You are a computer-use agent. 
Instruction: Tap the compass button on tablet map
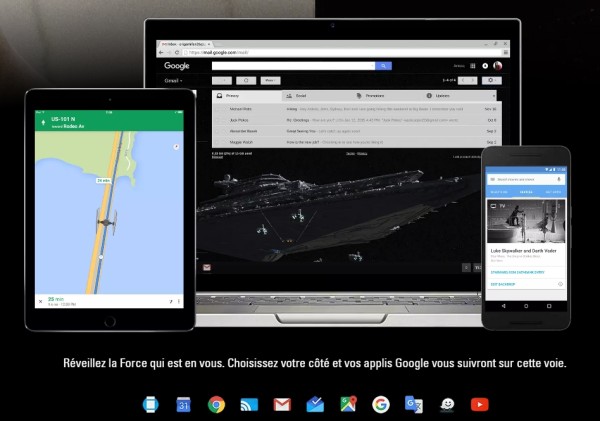pyautogui.click(x=176, y=147)
